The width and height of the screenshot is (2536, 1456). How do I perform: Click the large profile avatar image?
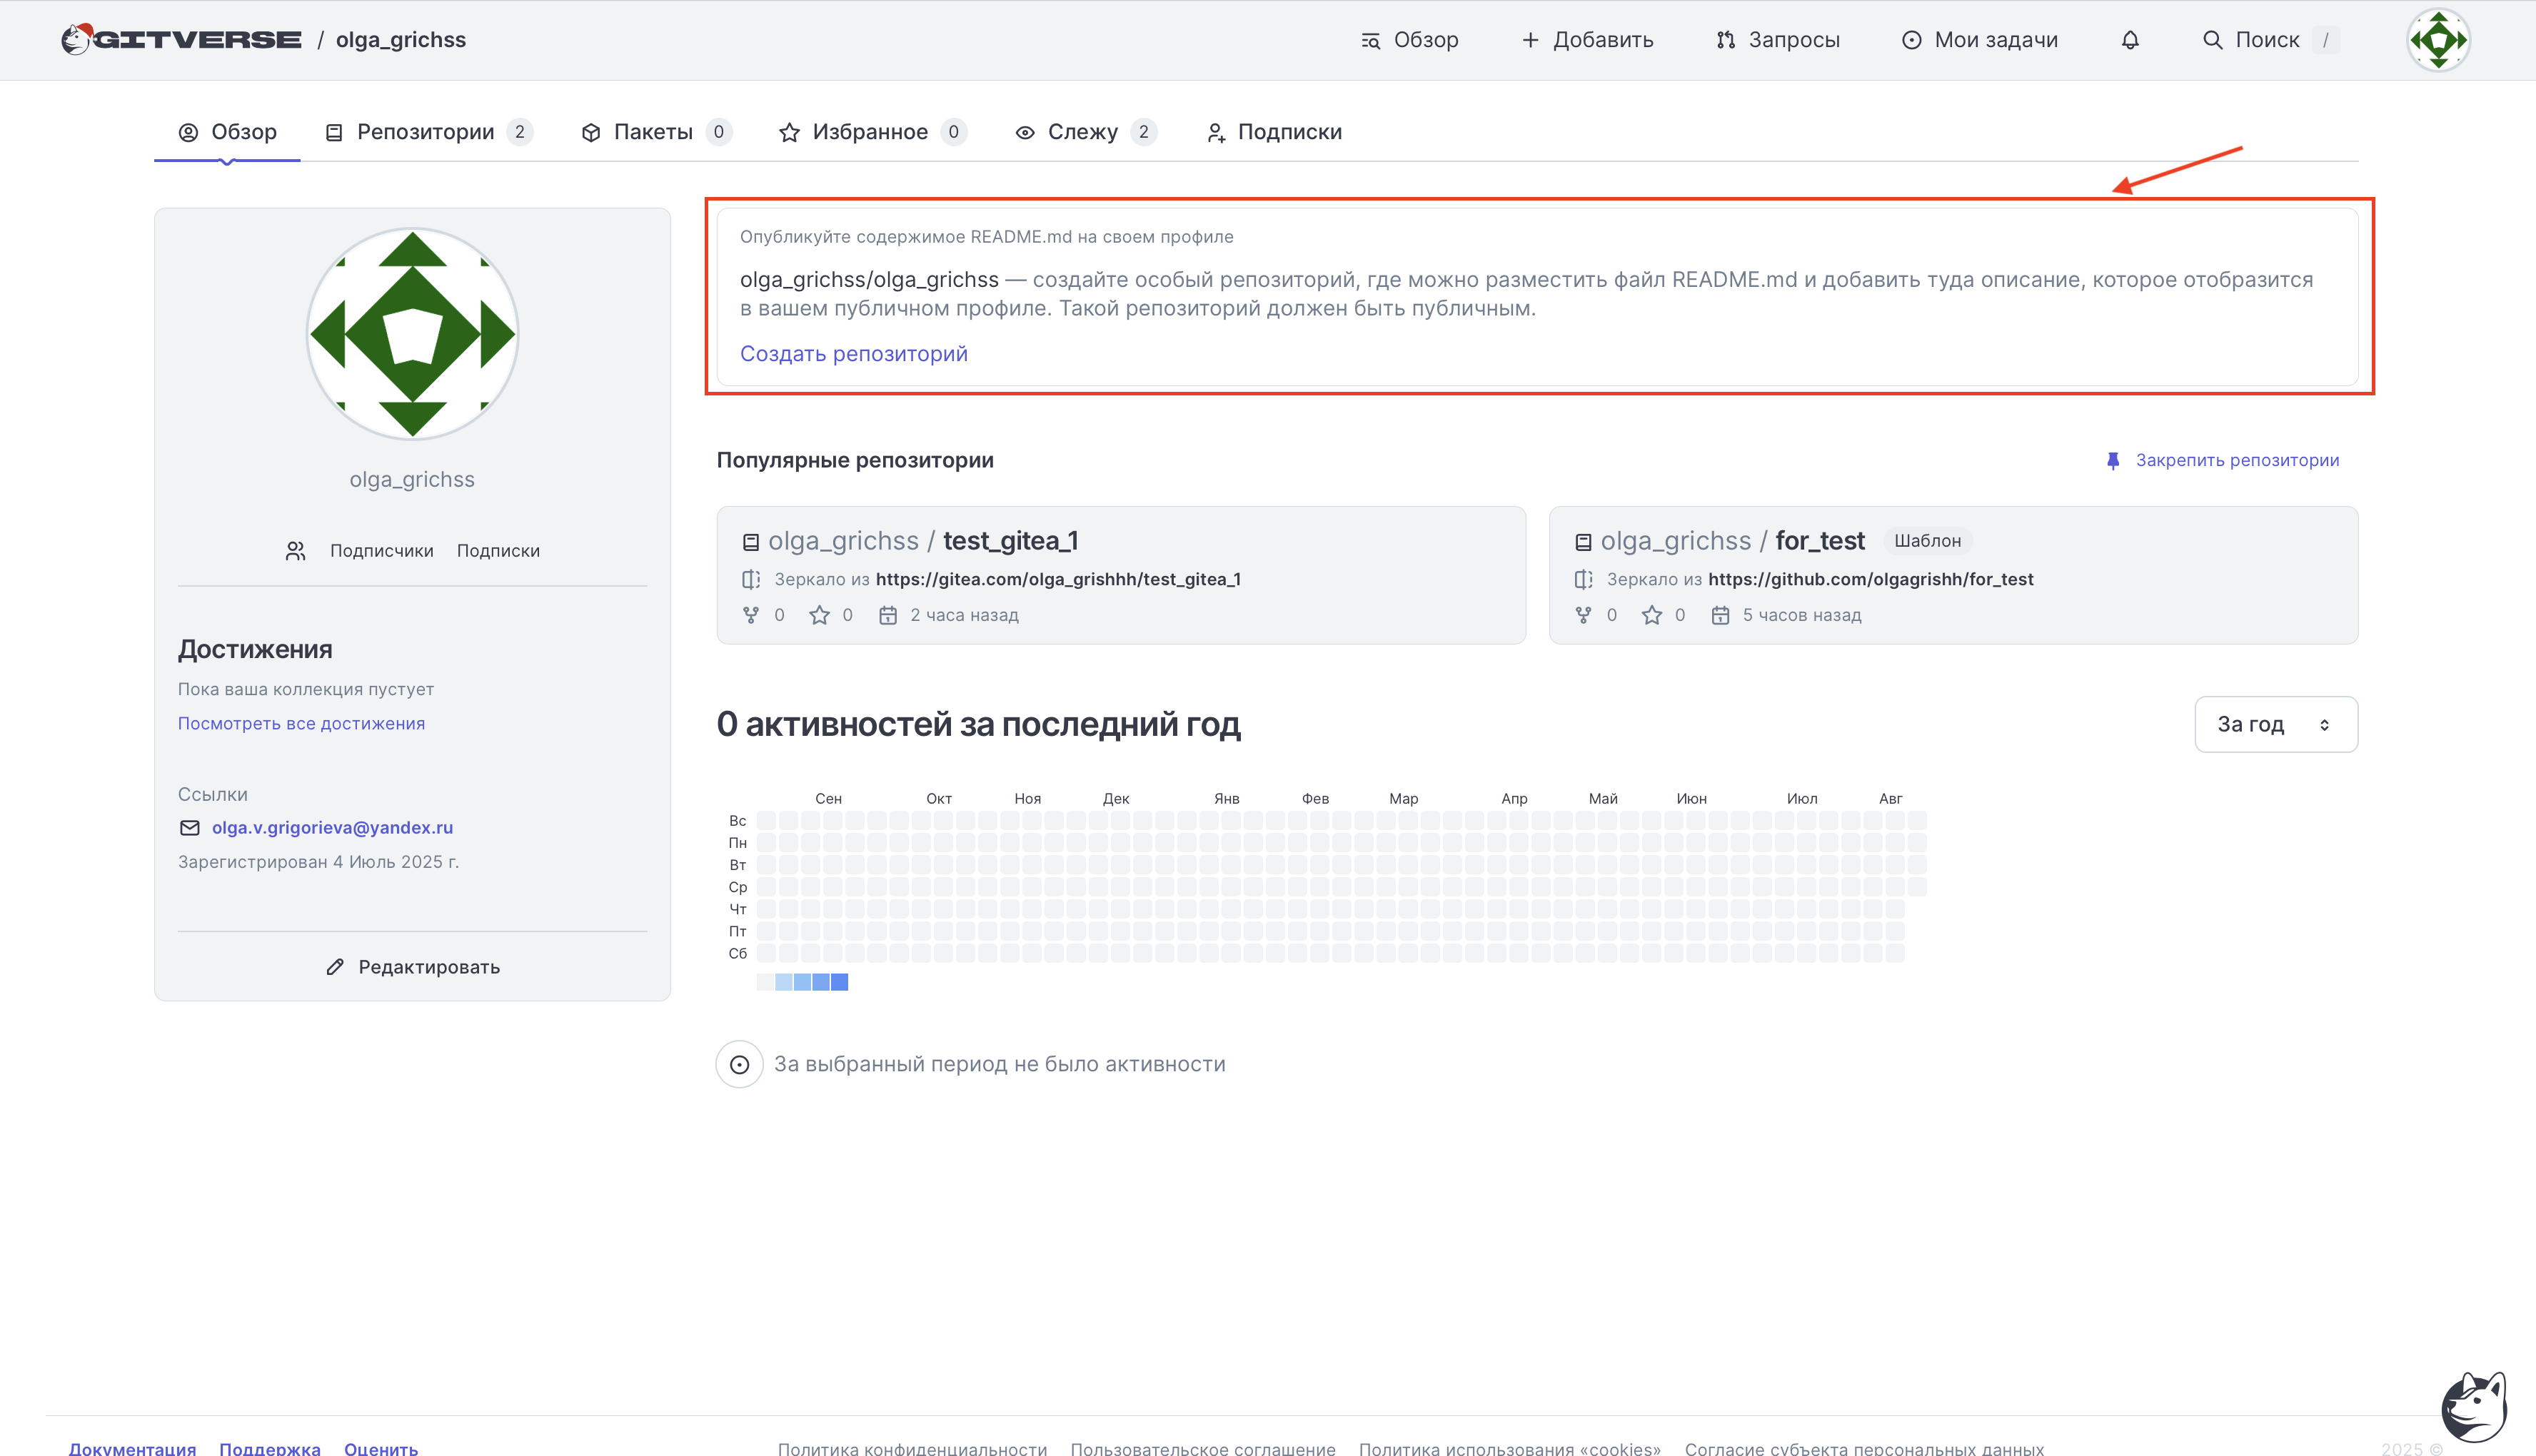pos(412,334)
